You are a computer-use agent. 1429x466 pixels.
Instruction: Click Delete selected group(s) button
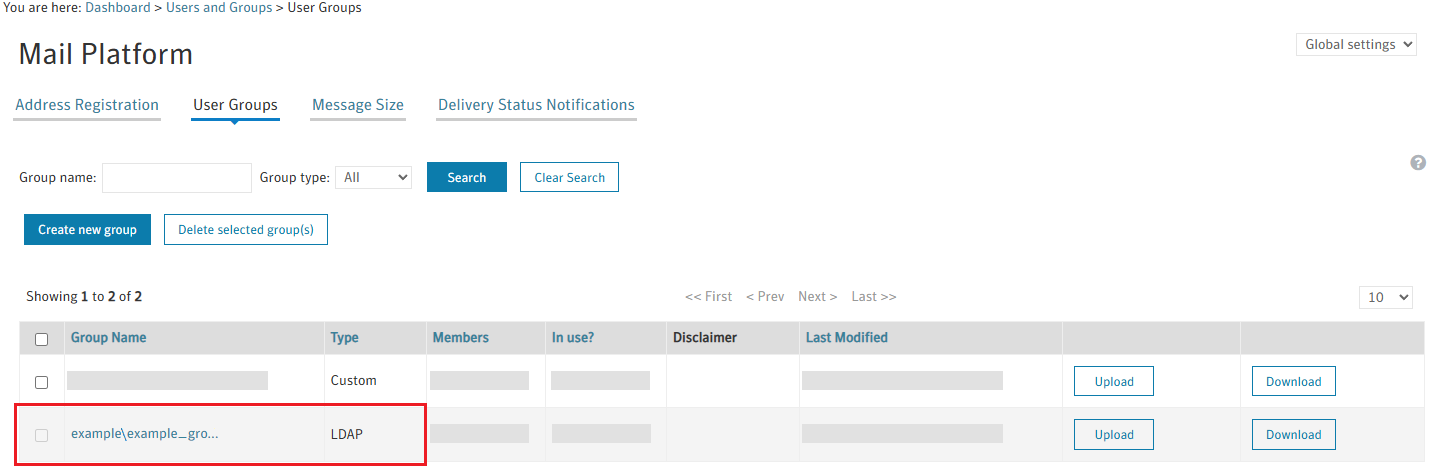(x=246, y=230)
